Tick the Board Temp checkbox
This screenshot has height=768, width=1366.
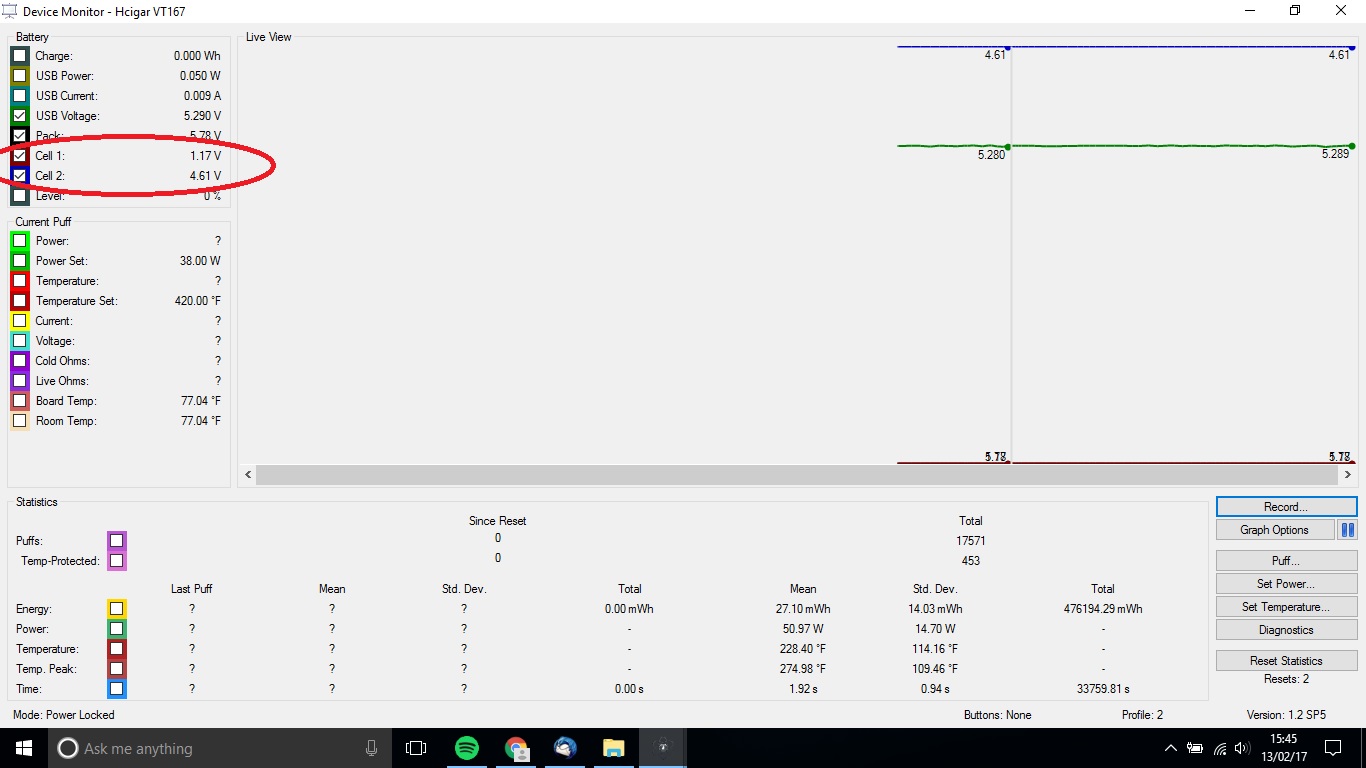point(20,401)
